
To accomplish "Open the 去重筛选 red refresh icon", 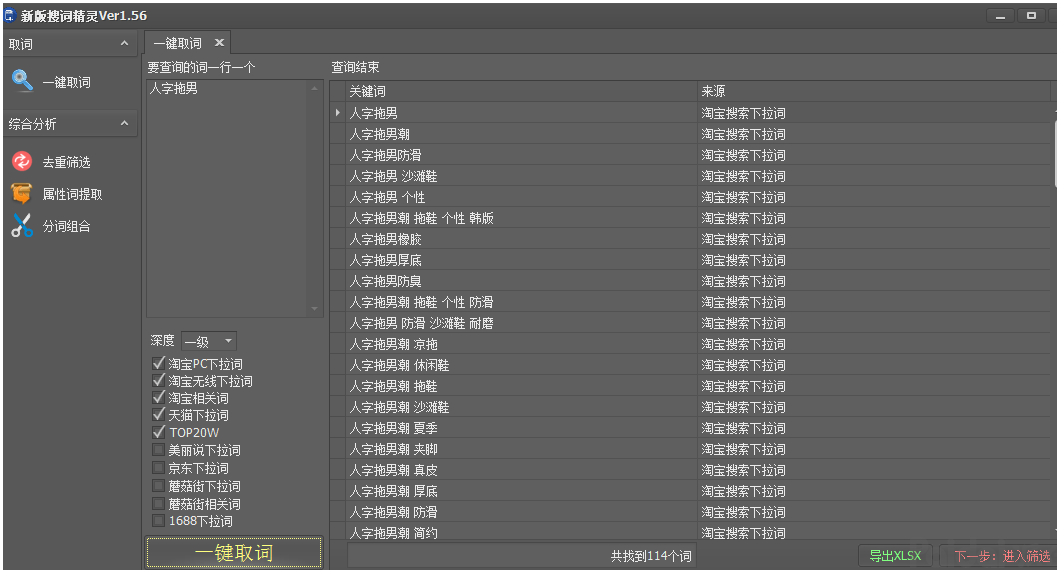I will [22, 162].
